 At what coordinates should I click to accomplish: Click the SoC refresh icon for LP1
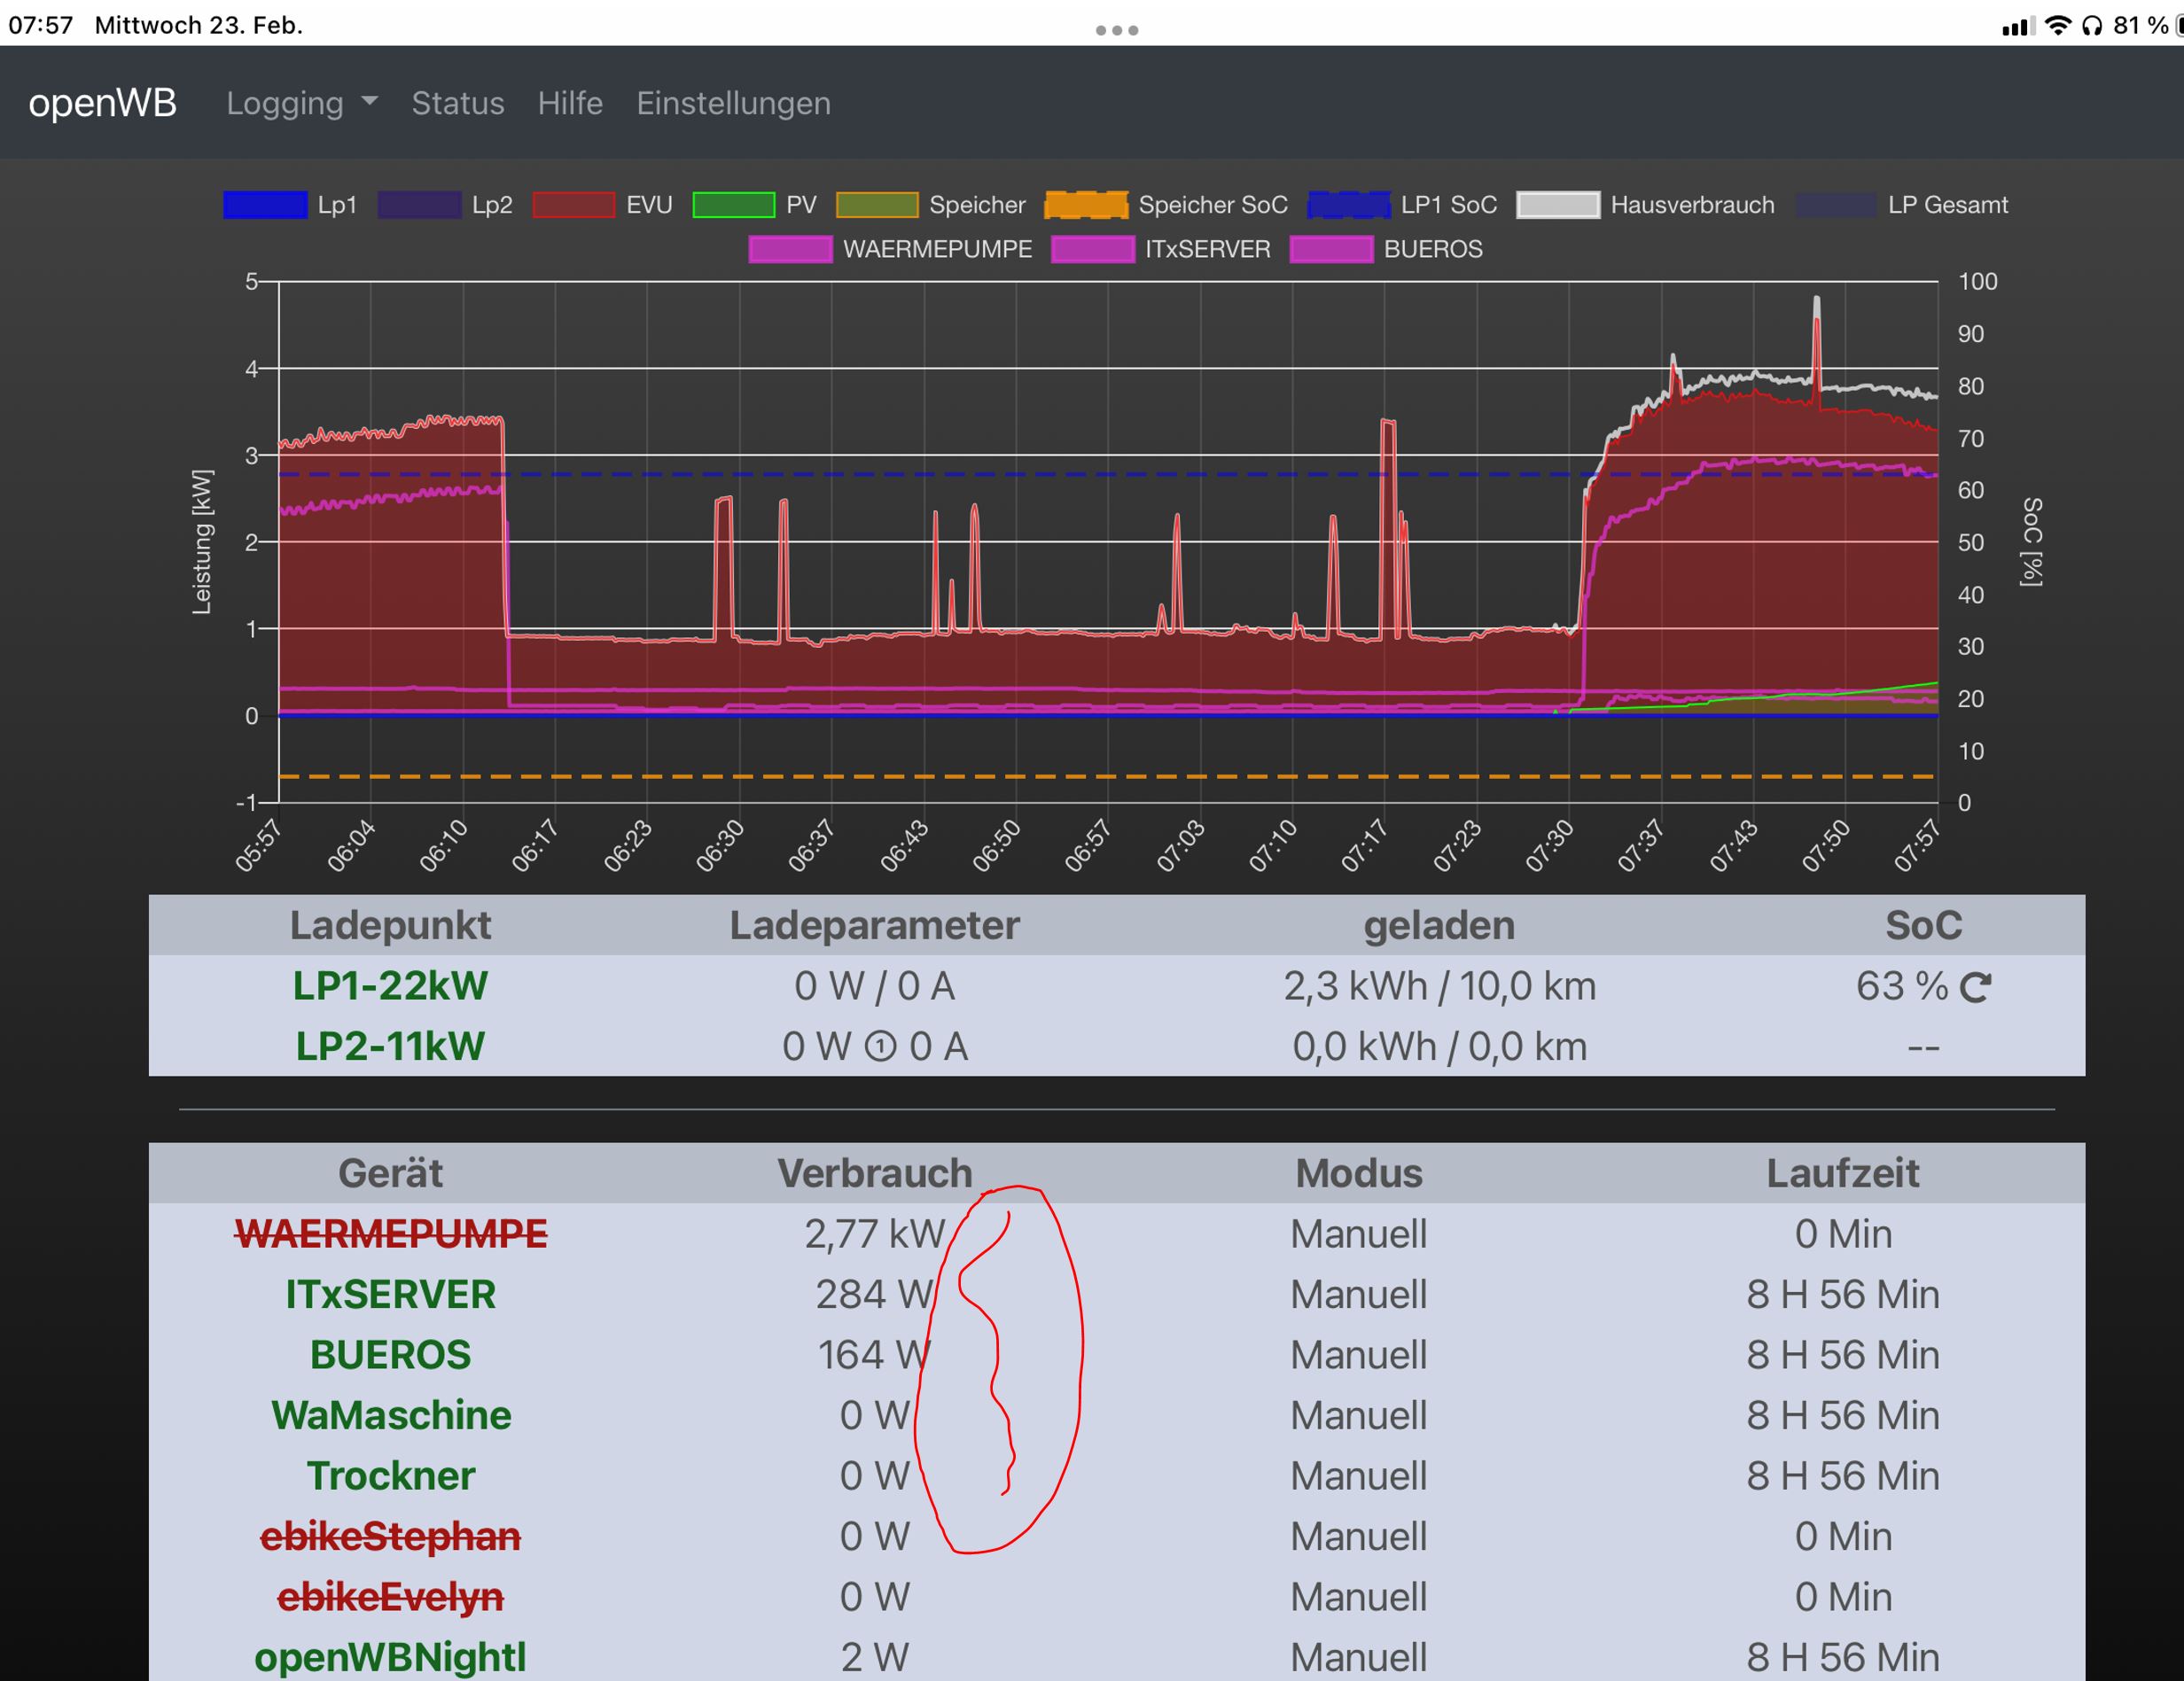pos(1975,988)
